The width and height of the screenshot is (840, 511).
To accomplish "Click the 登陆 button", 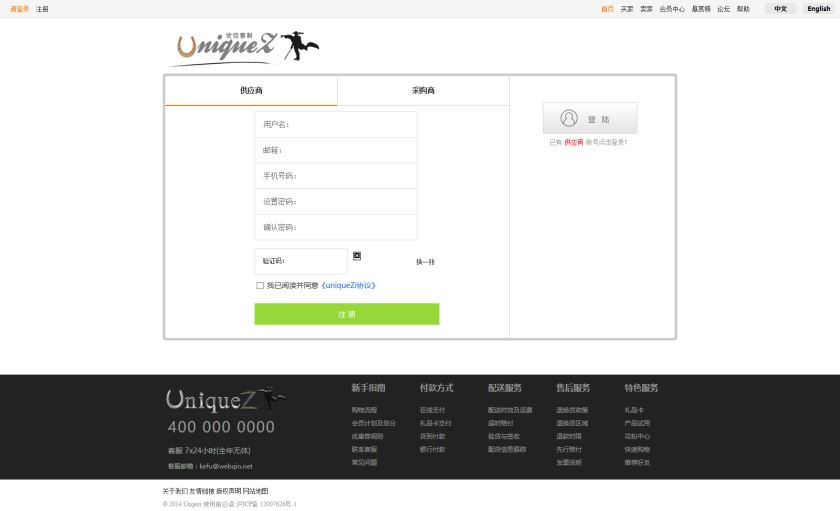I will click(x=590, y=118).
